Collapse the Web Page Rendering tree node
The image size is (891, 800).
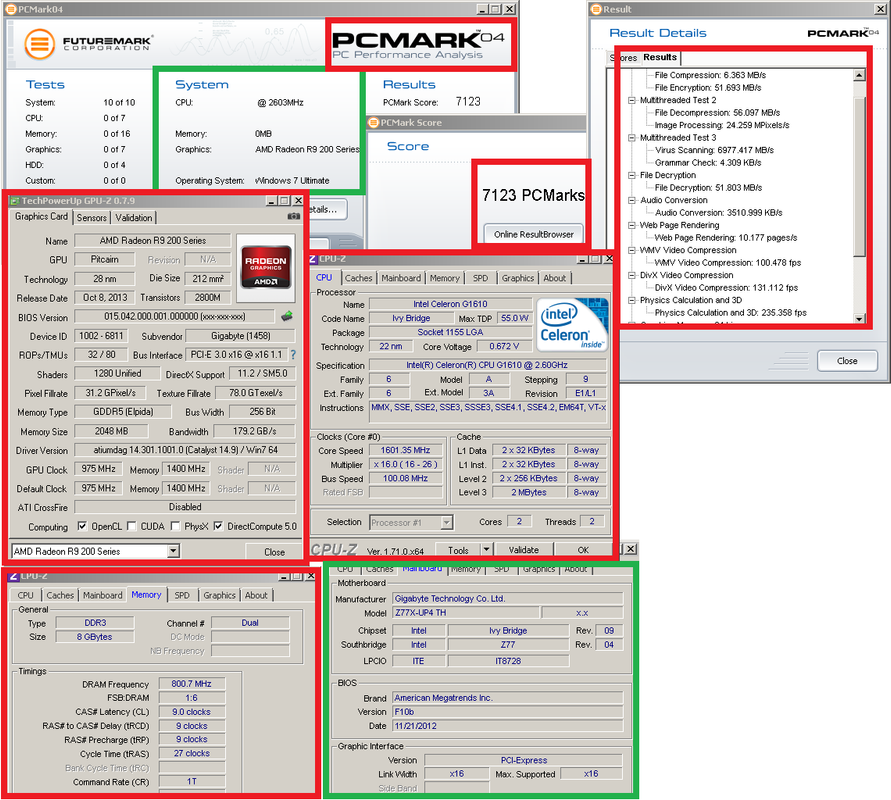point(631,225)
